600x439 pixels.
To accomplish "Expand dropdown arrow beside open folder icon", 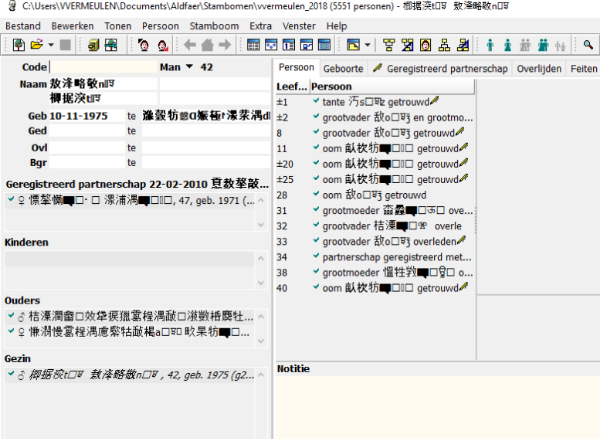I will (x=51, y=45).
